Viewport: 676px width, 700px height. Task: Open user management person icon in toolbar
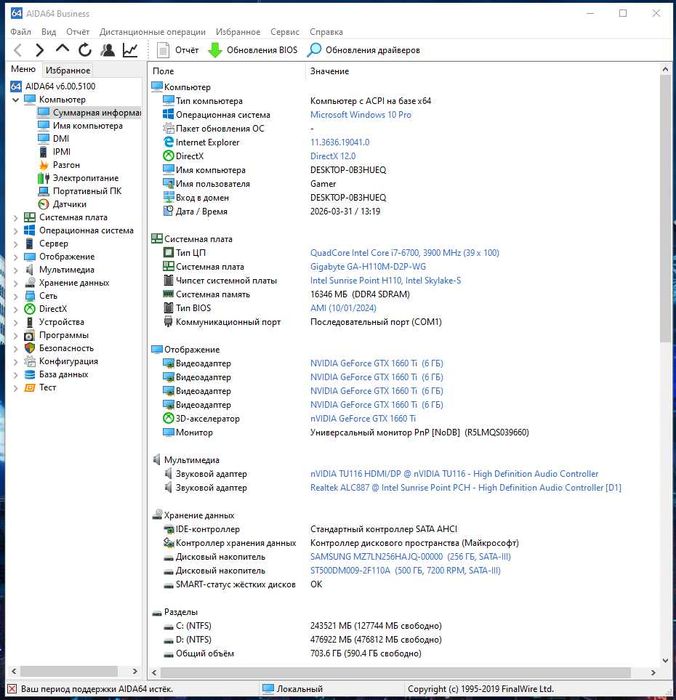(107, 50)
